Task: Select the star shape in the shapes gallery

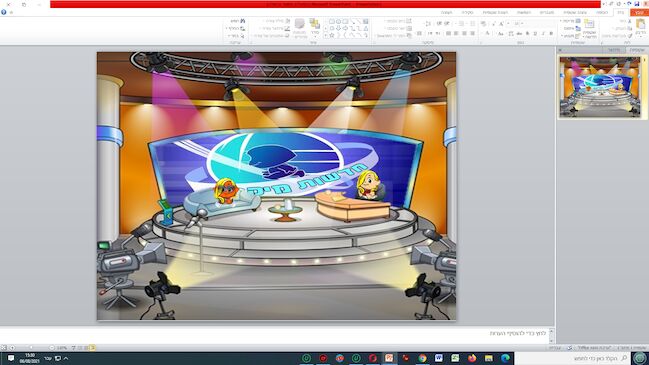Action: tap(332, 36)
